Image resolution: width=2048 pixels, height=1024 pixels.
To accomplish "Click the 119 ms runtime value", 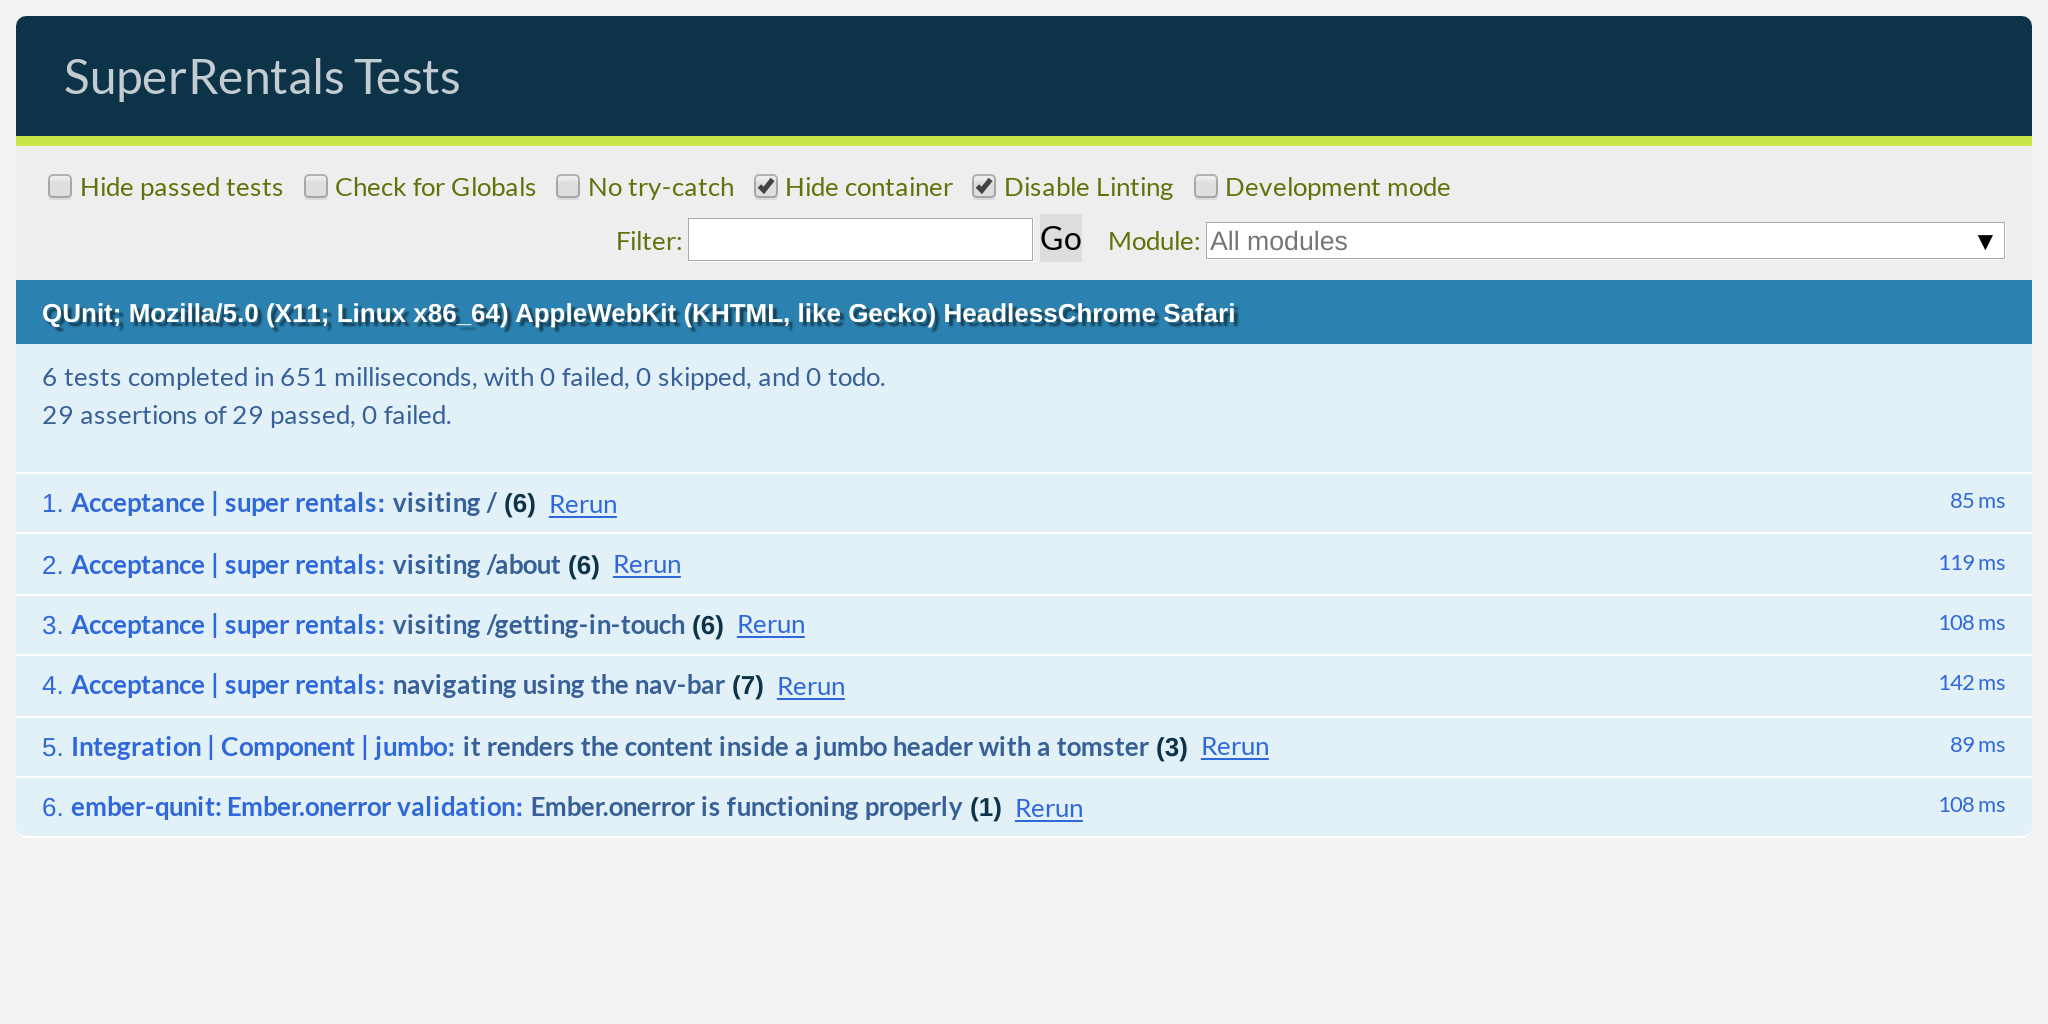I will (x=1972, y=563).
